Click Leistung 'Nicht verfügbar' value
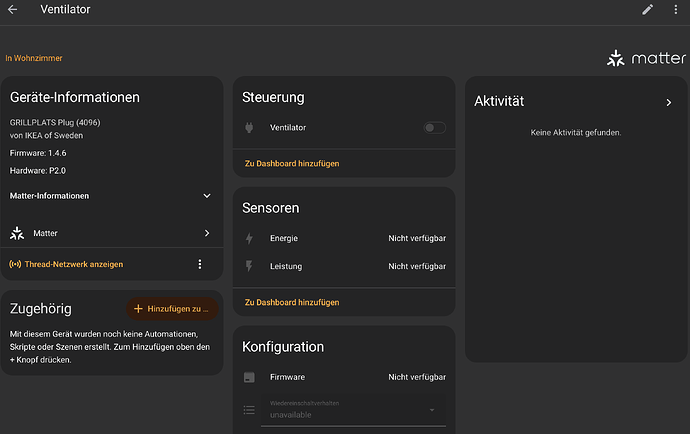The height and width of the screenshot is (434, 690). (417, 266)
